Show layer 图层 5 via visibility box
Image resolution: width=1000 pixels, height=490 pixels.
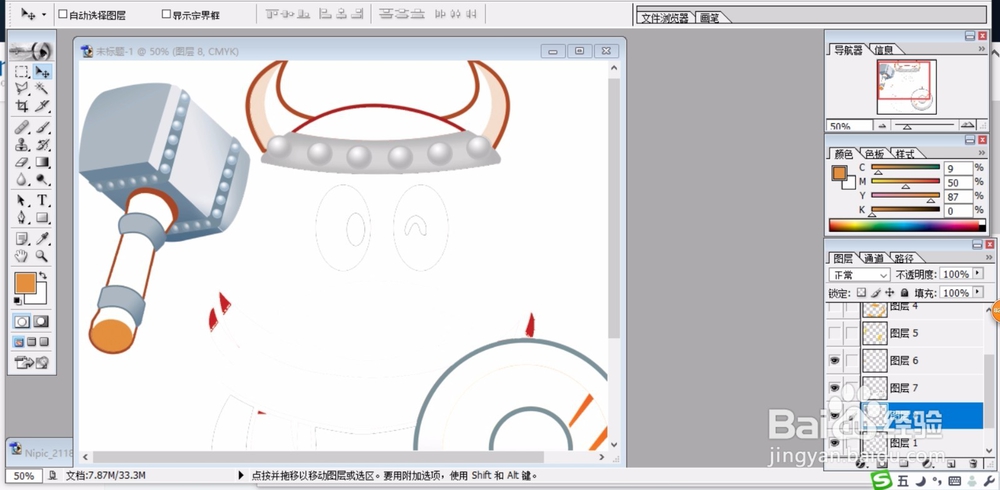[x=834, y=333]
